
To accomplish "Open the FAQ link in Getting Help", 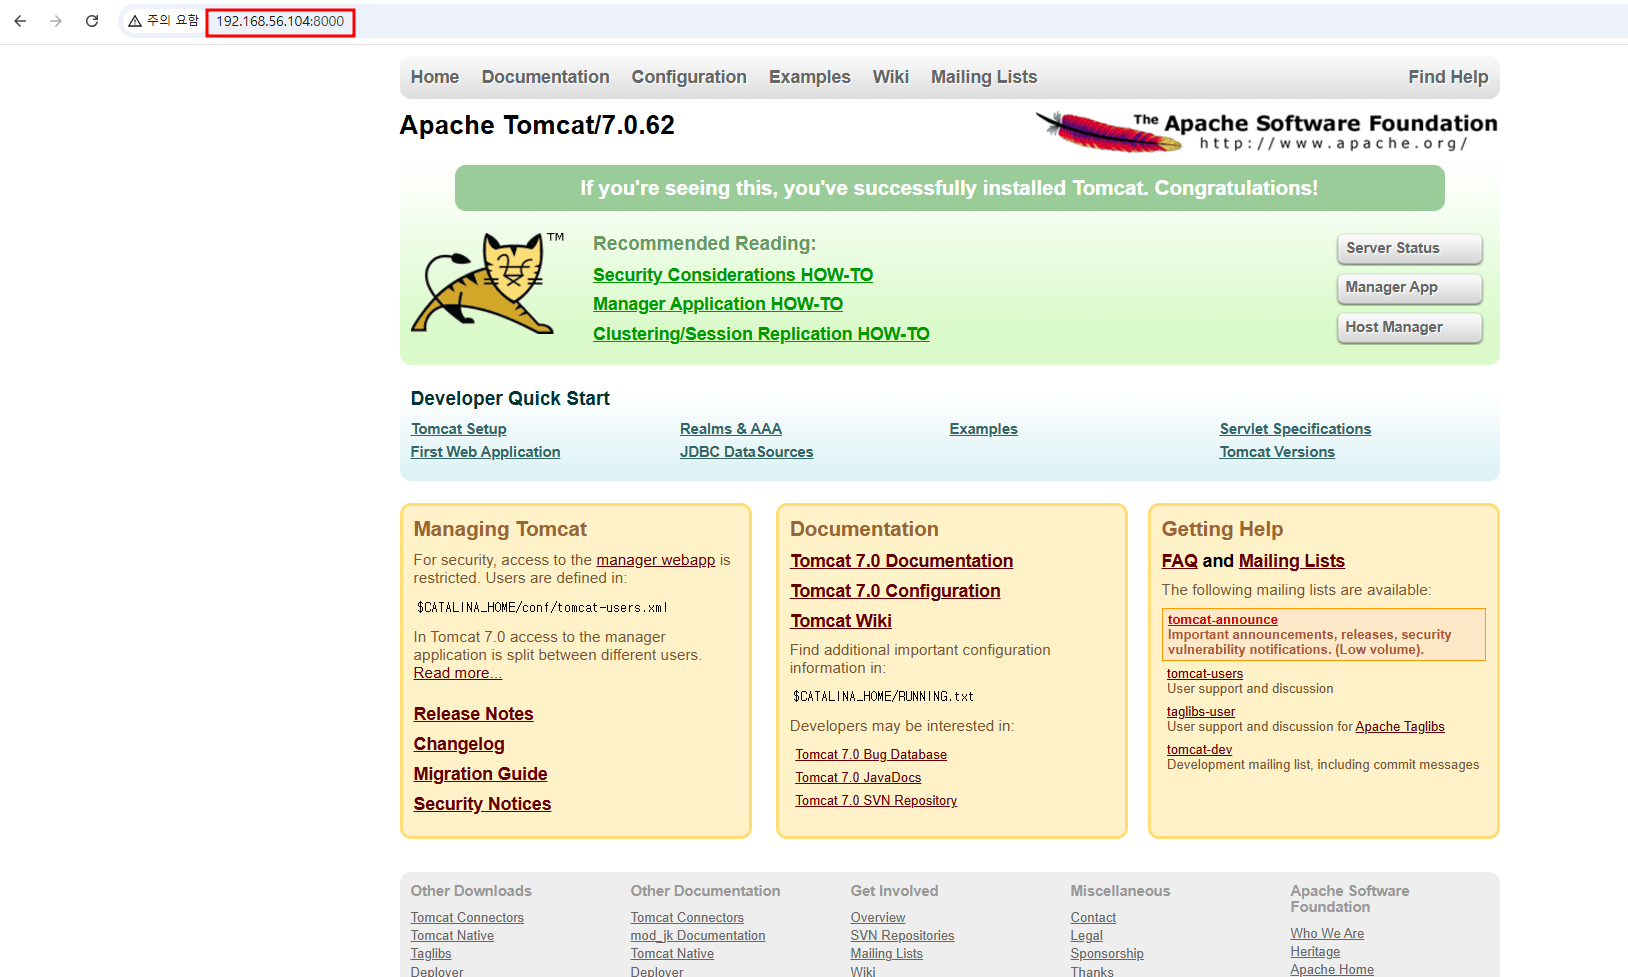I will [x=1180, y=561].
